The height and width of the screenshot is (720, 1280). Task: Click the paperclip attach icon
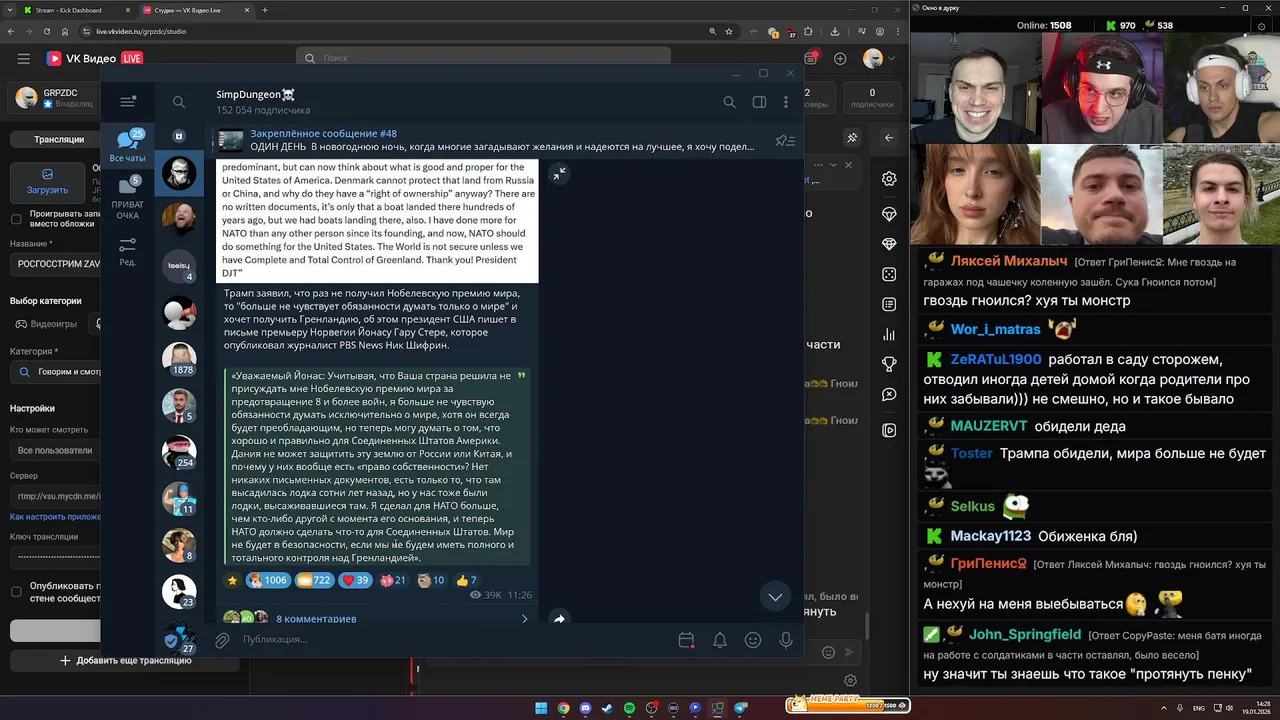[x=222, y=640]
